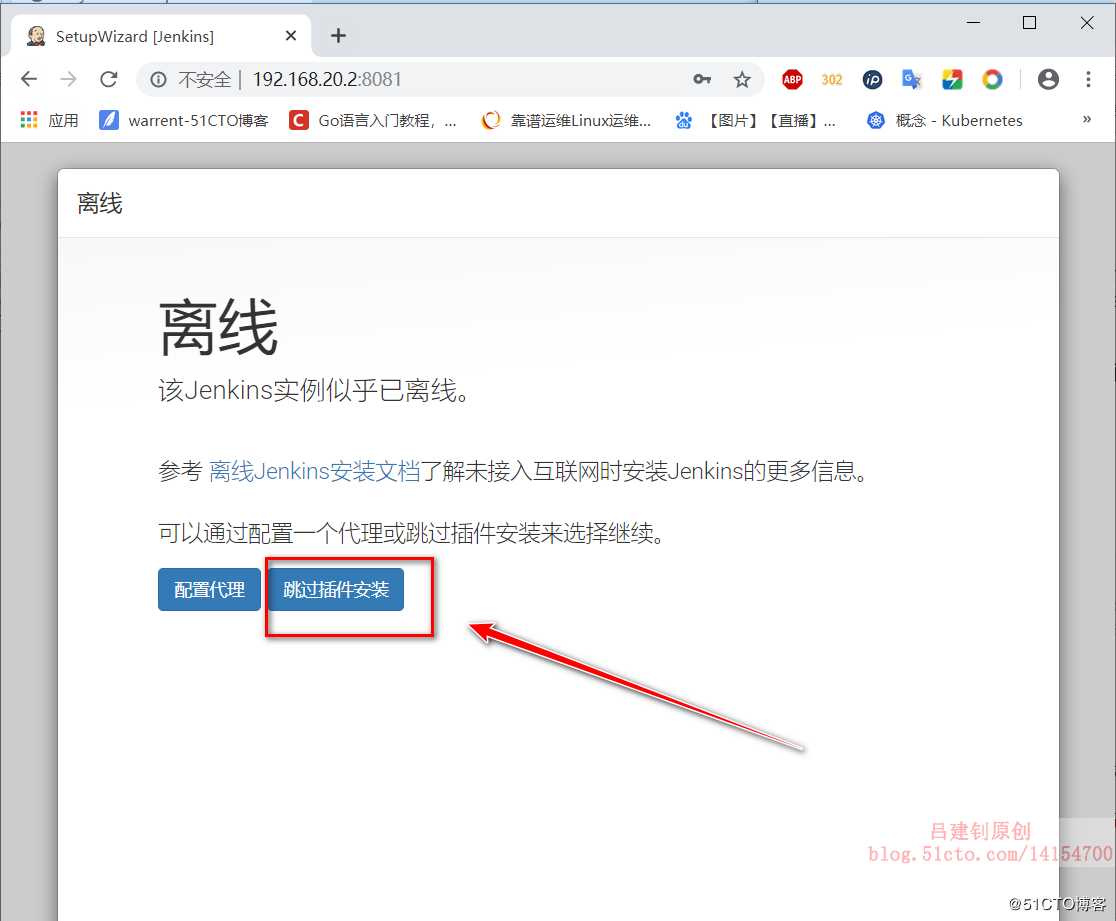The image size is (1116, 921).
Task: Click the browser forward arrow
Action: coord(68,79)
